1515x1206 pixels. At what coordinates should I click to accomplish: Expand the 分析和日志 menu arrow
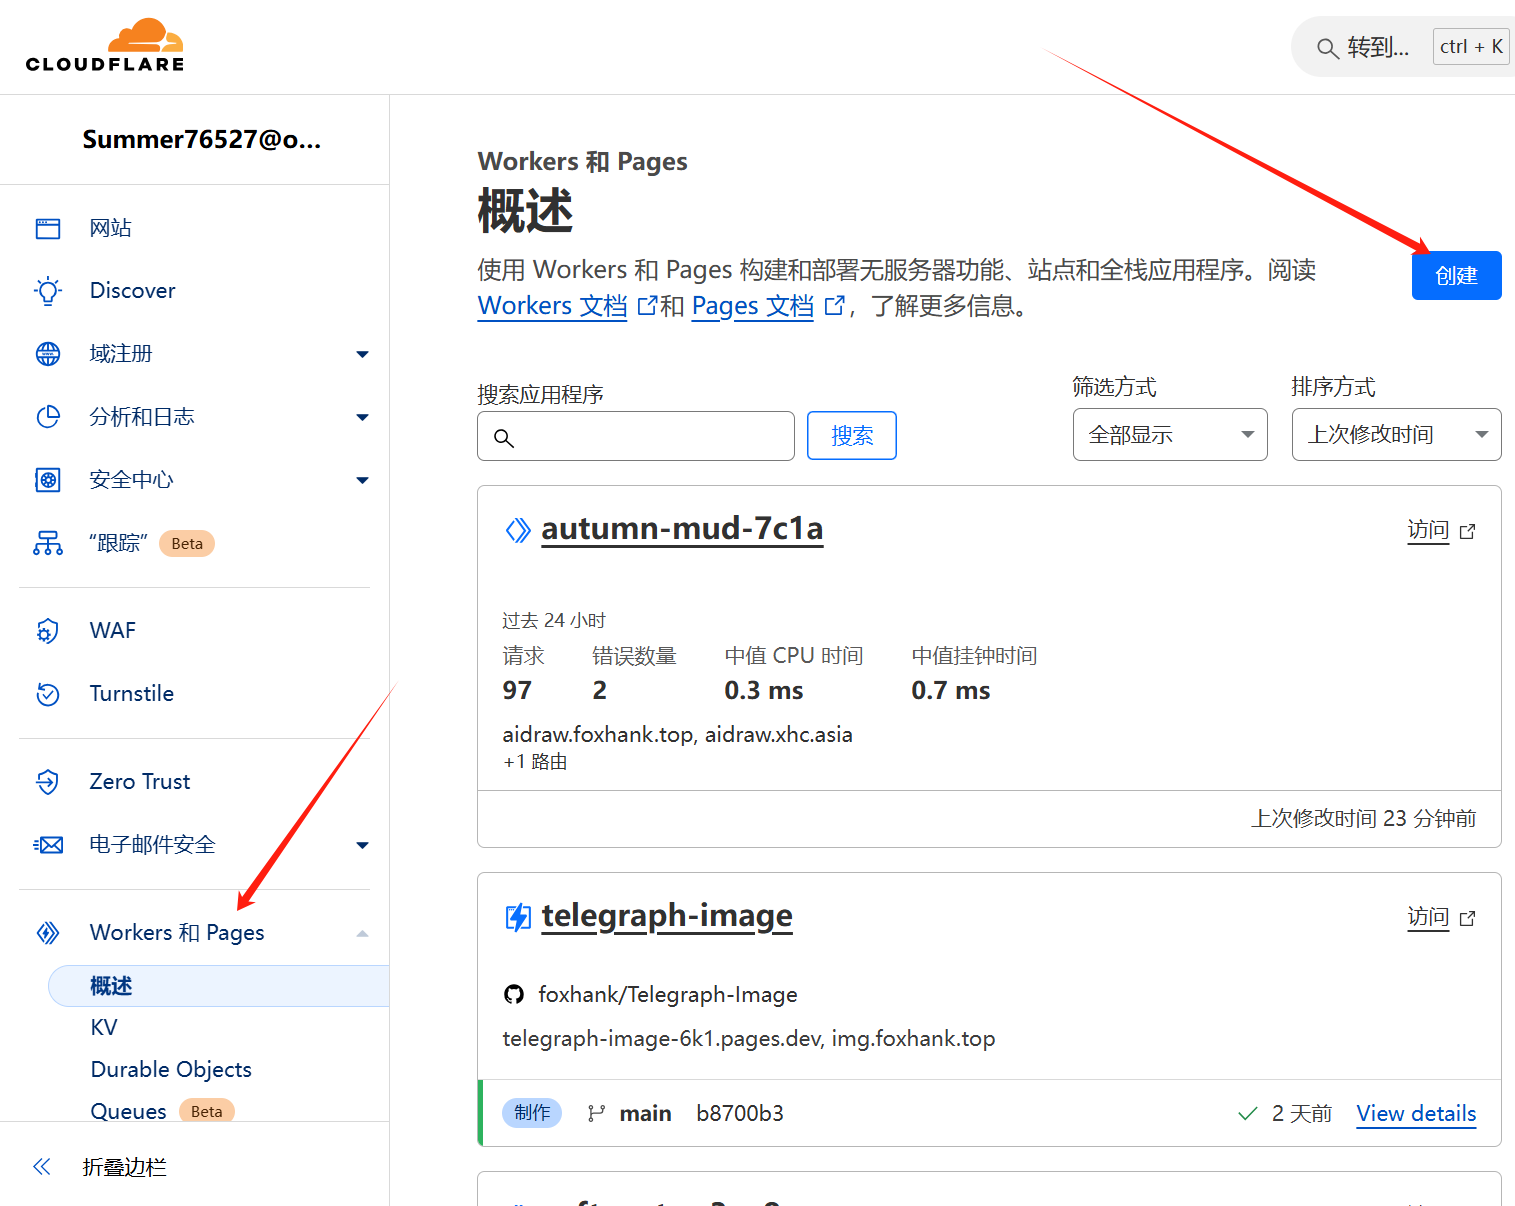pyautogui.click(x=362, y=417)
